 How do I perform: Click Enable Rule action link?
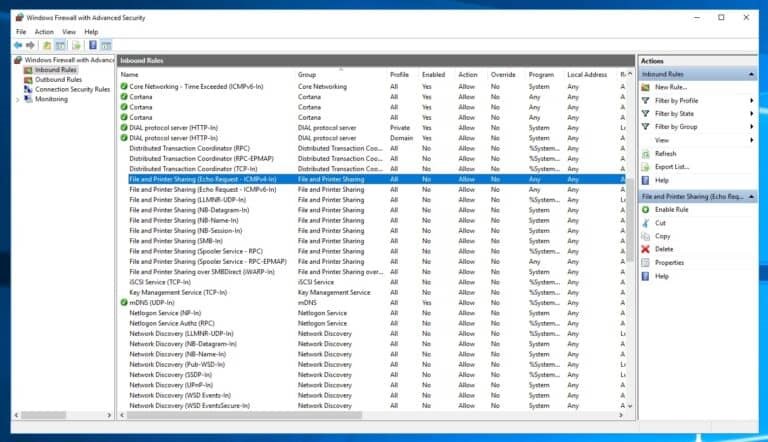672,210
